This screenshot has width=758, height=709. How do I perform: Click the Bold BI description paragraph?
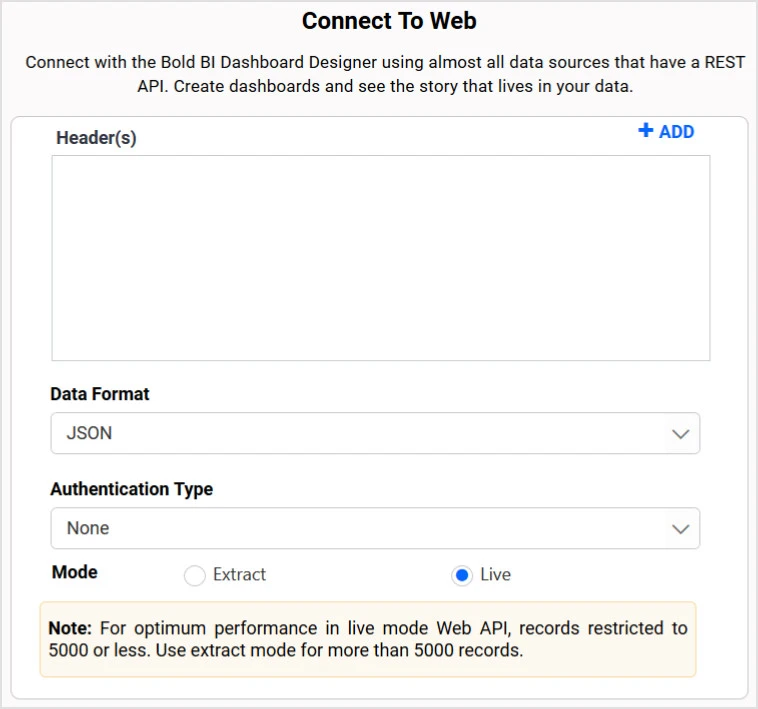coord(385,74)
